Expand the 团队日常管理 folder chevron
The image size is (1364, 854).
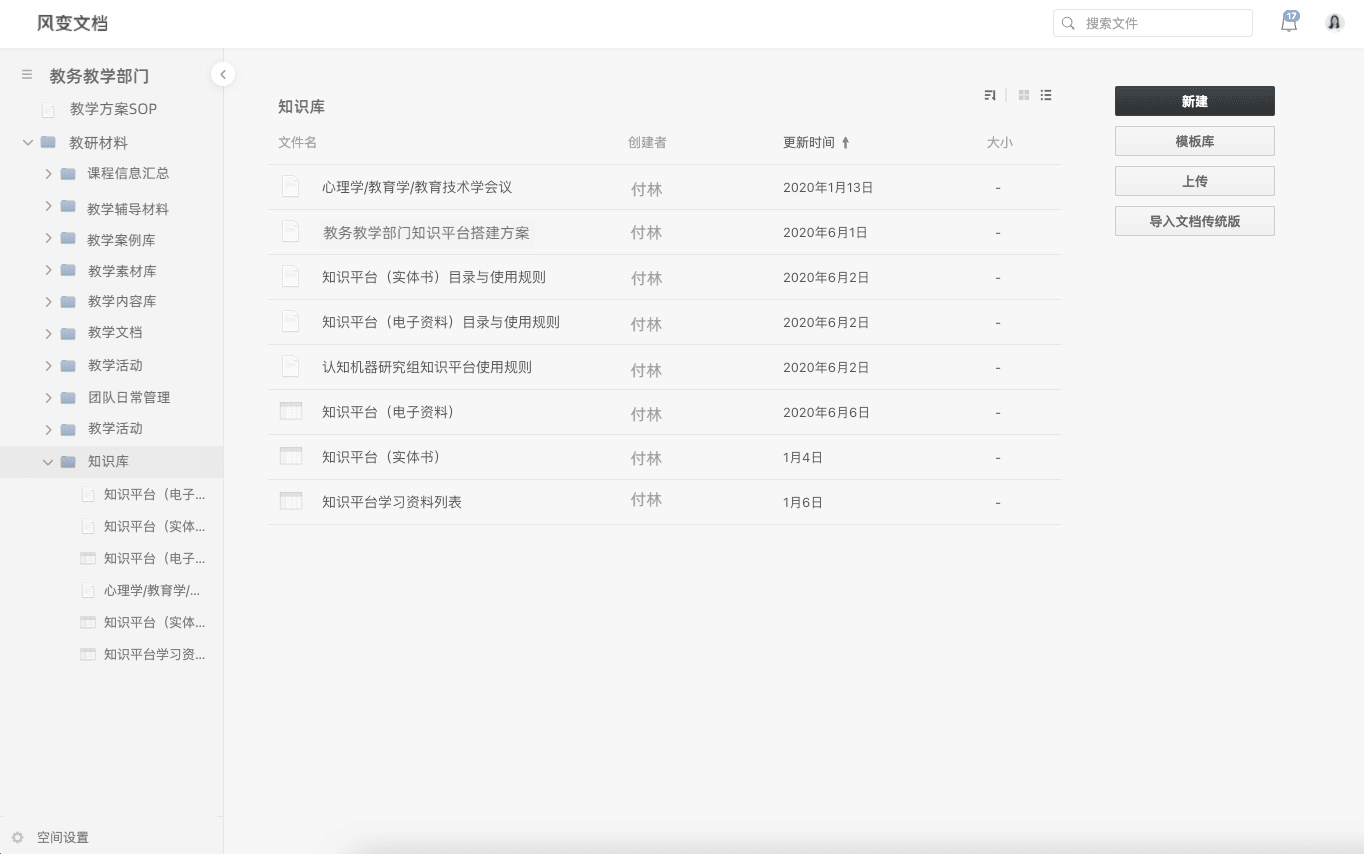click(48, 397)
